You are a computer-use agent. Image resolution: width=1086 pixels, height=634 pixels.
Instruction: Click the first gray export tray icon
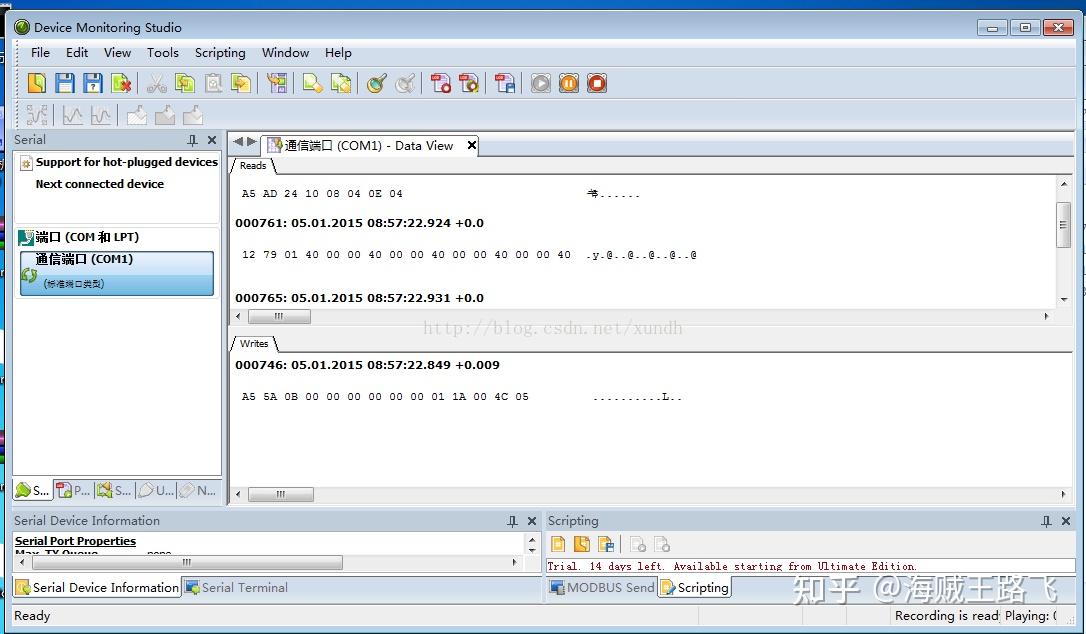136,115
